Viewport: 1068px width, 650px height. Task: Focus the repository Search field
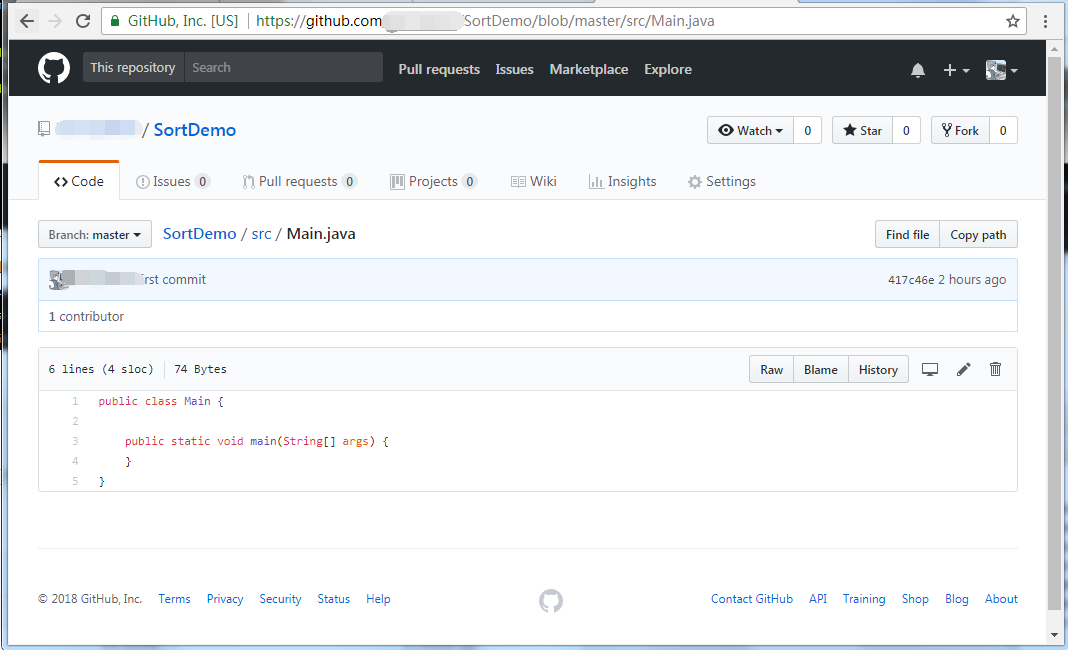283,67
